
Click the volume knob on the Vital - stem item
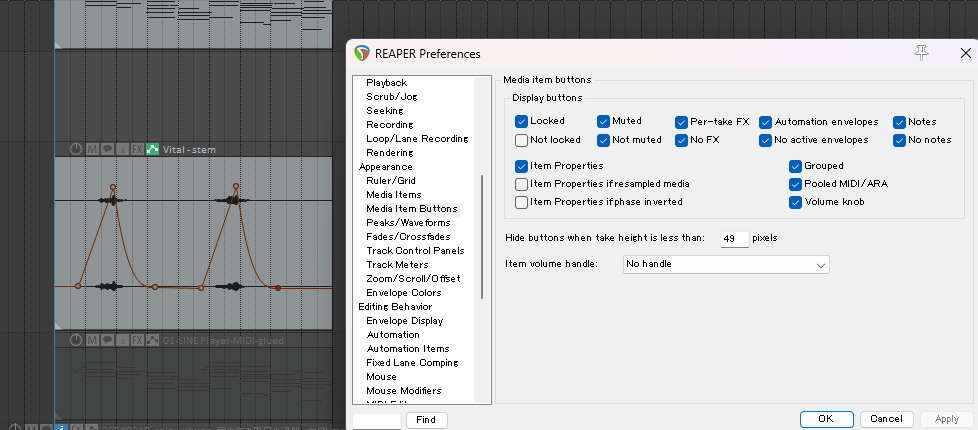75,149
